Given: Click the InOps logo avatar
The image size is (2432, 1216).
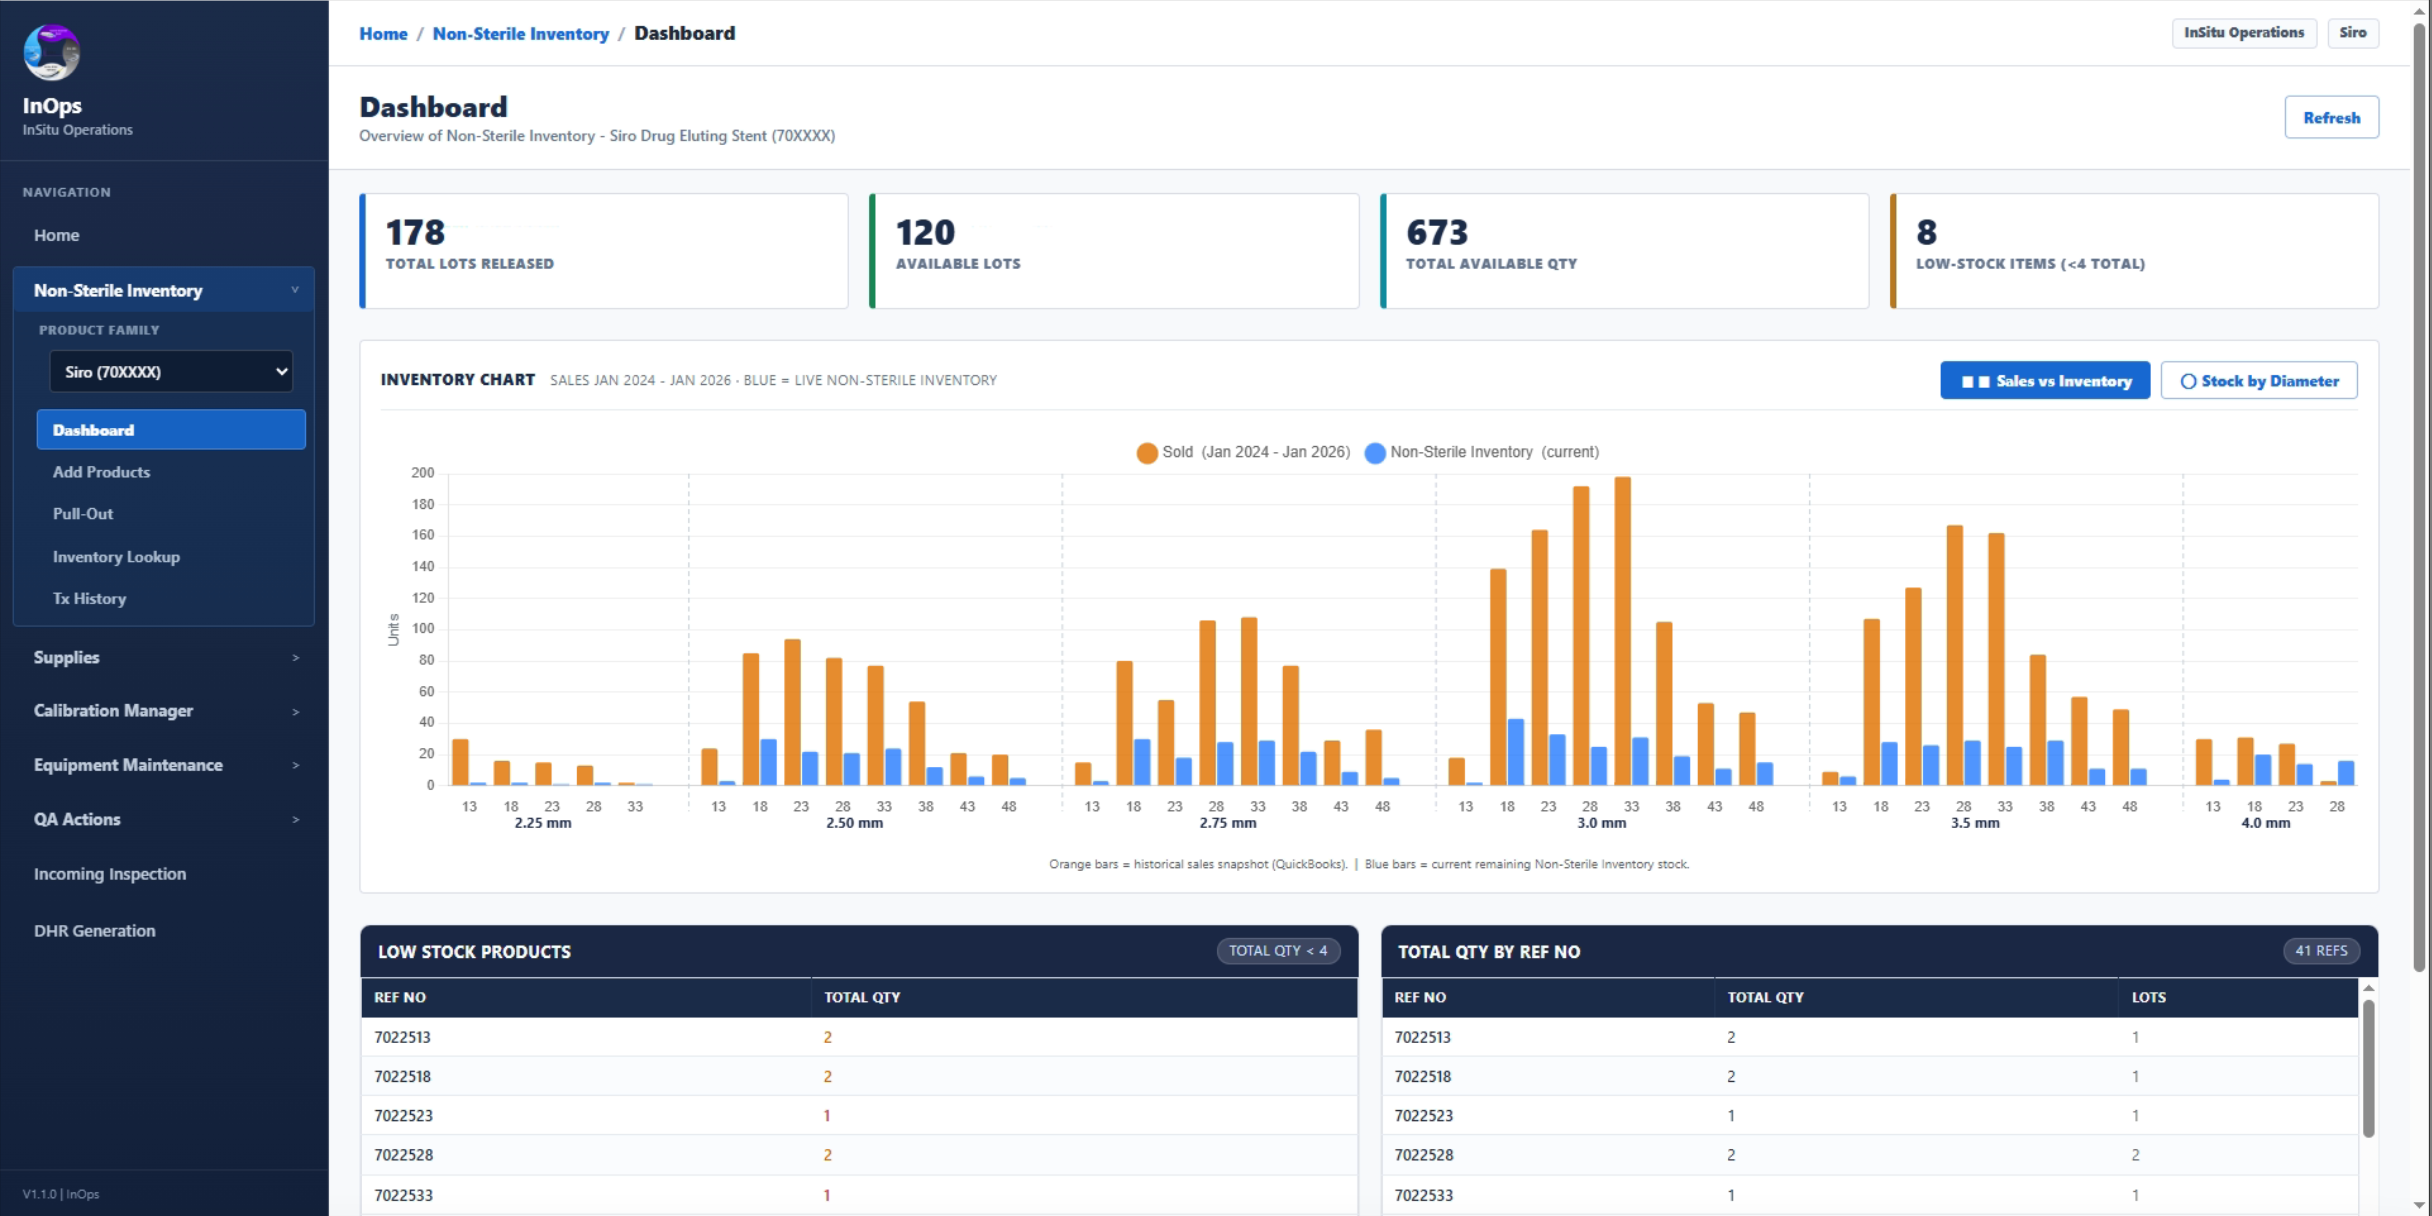Looking at the screenshot, I should (x=52, y=52).
